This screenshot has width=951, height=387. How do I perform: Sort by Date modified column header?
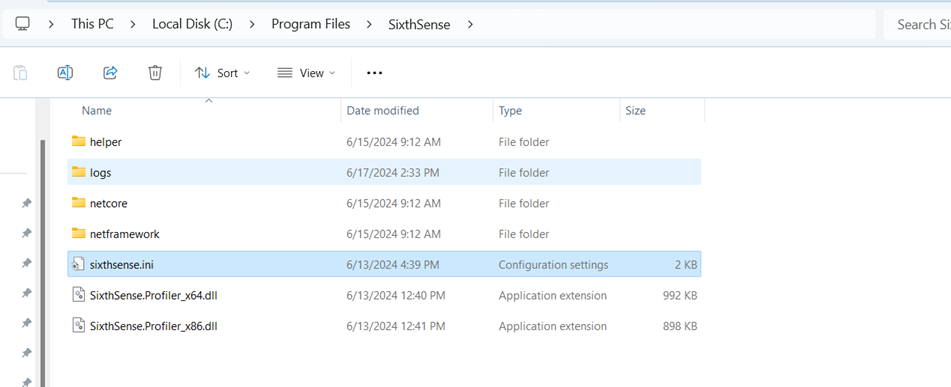click(383, 110)
